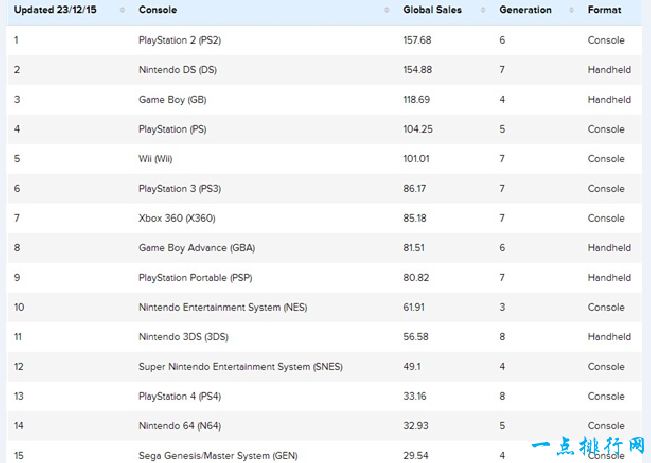The image size is (651, 463).
Task: Click the Console column header label
Action: click(x=158, y=10)
